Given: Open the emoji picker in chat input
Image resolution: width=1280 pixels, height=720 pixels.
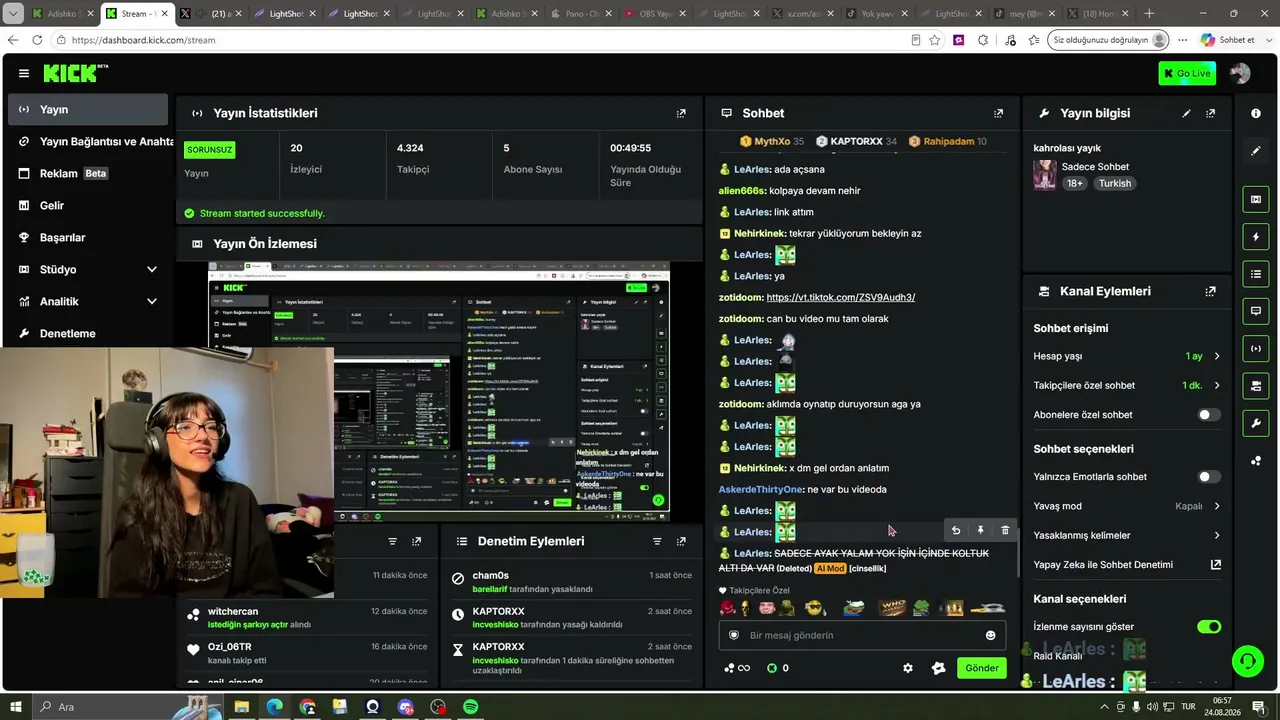Looking at the screenshot, I should [991, 635].
